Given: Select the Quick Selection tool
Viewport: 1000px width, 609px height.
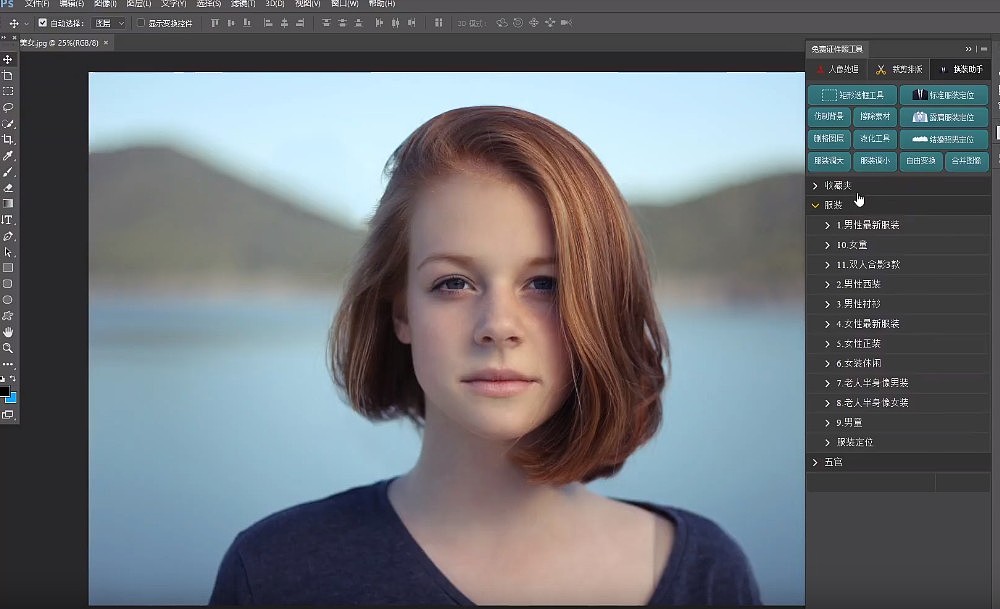Looking at the screenshot, I should coord(8,124).
